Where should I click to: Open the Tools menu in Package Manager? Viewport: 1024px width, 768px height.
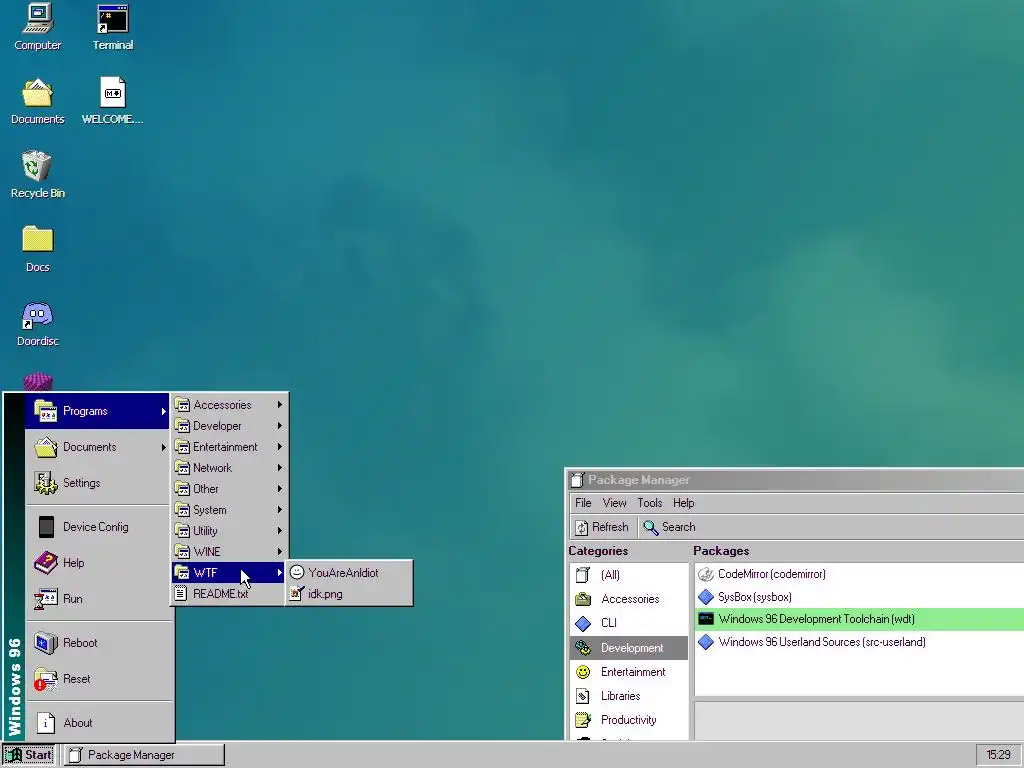click(650, 503)
